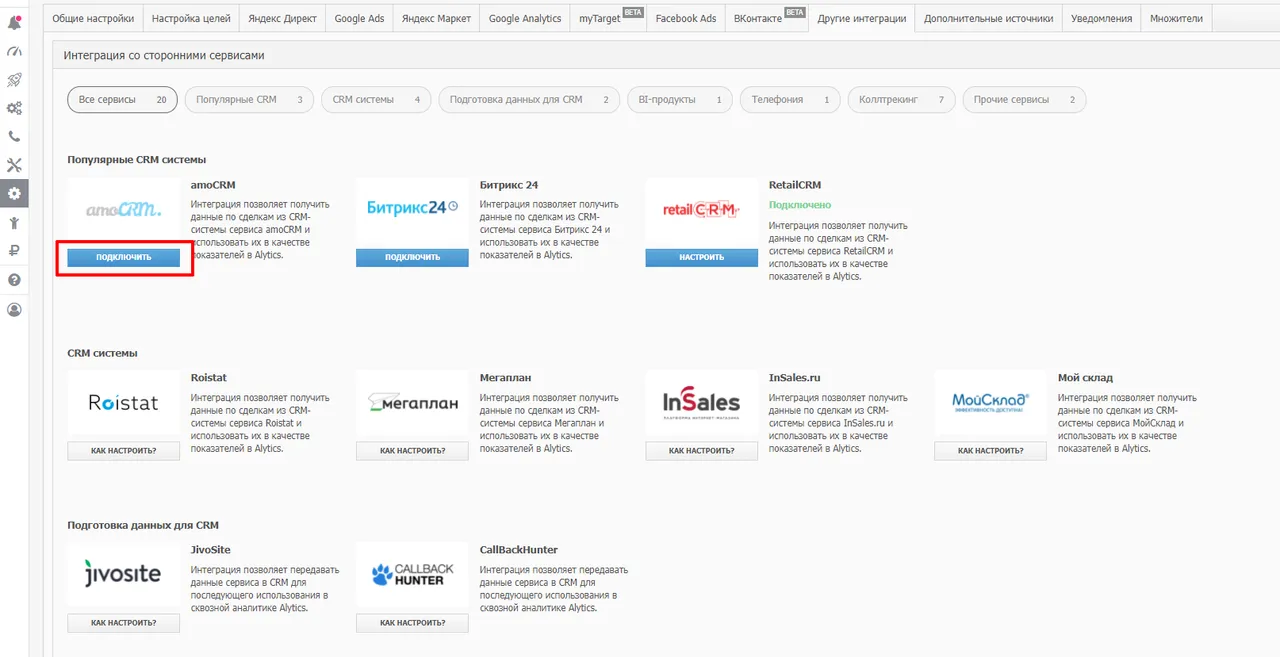Image resolution: width=1280 pixels, height=657 pixels.
Task: Click the Мегаплан logo thumbnail
Action: (x=412, y=403)
